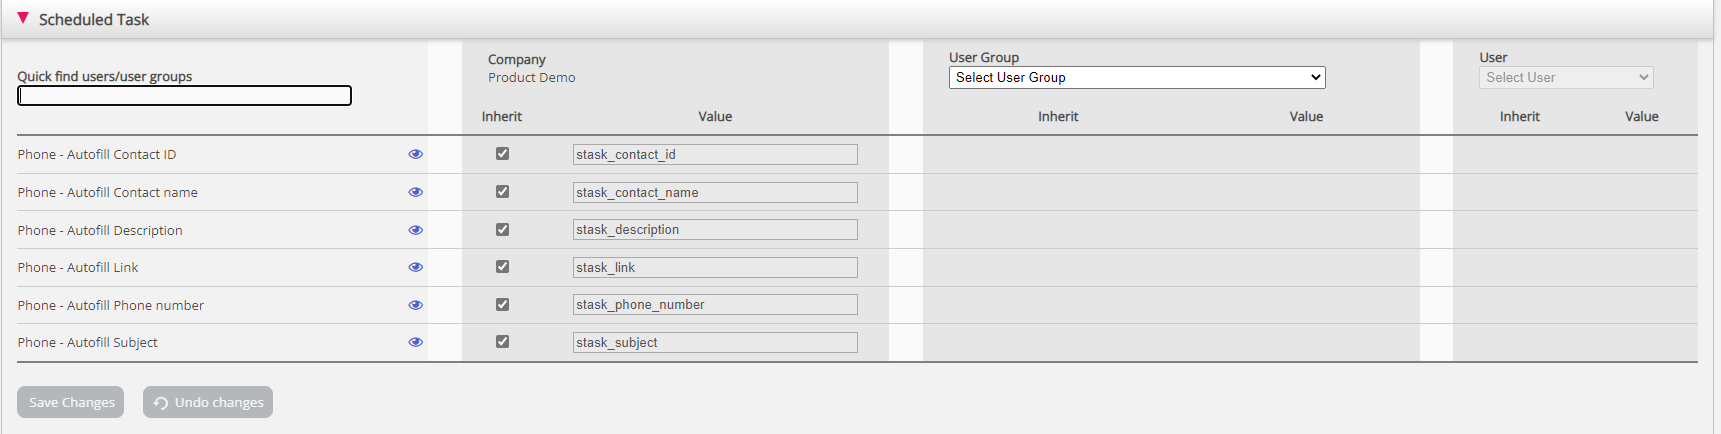Collapse the Scheduled Task section triangle
1721x434 pixels.
pos(23,19)
